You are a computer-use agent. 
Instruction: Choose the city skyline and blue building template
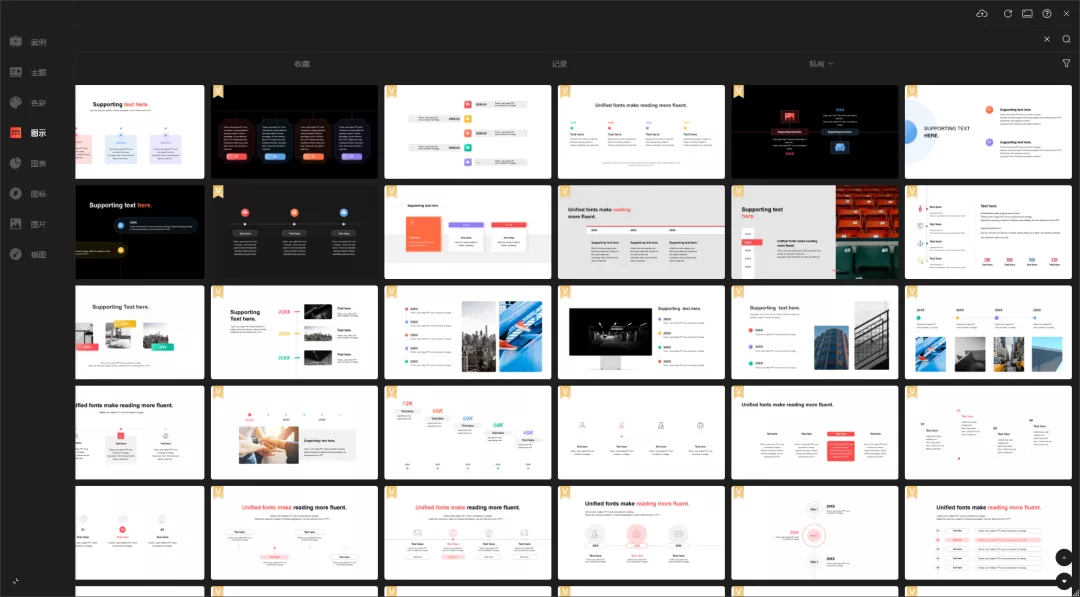coord(468,332)
